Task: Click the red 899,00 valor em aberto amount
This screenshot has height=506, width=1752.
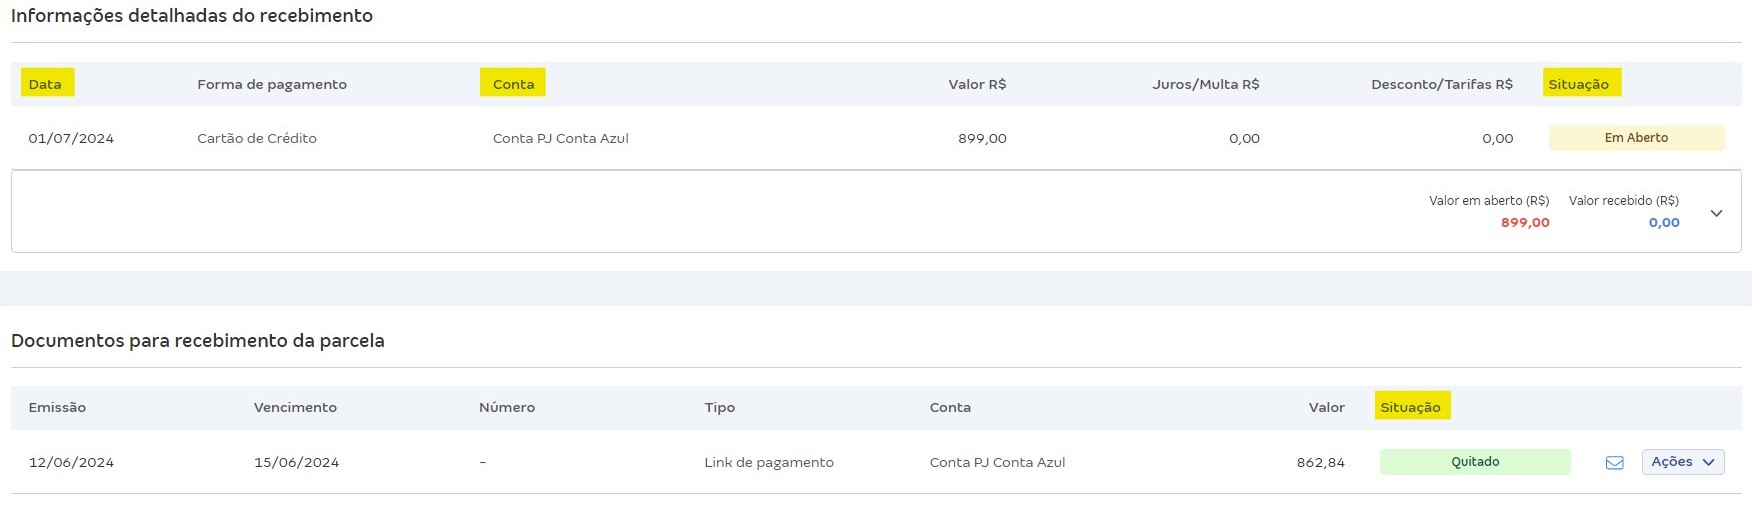Action: [1525, 223]
